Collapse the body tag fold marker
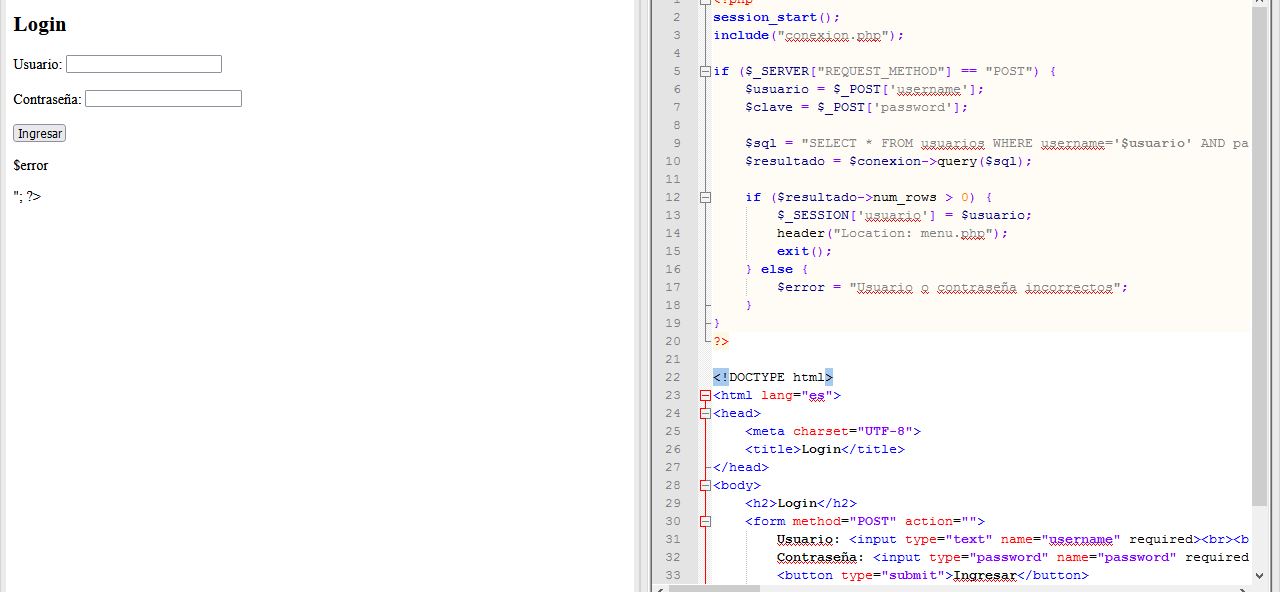This screenshot has height=592, width=1280. 706,485
